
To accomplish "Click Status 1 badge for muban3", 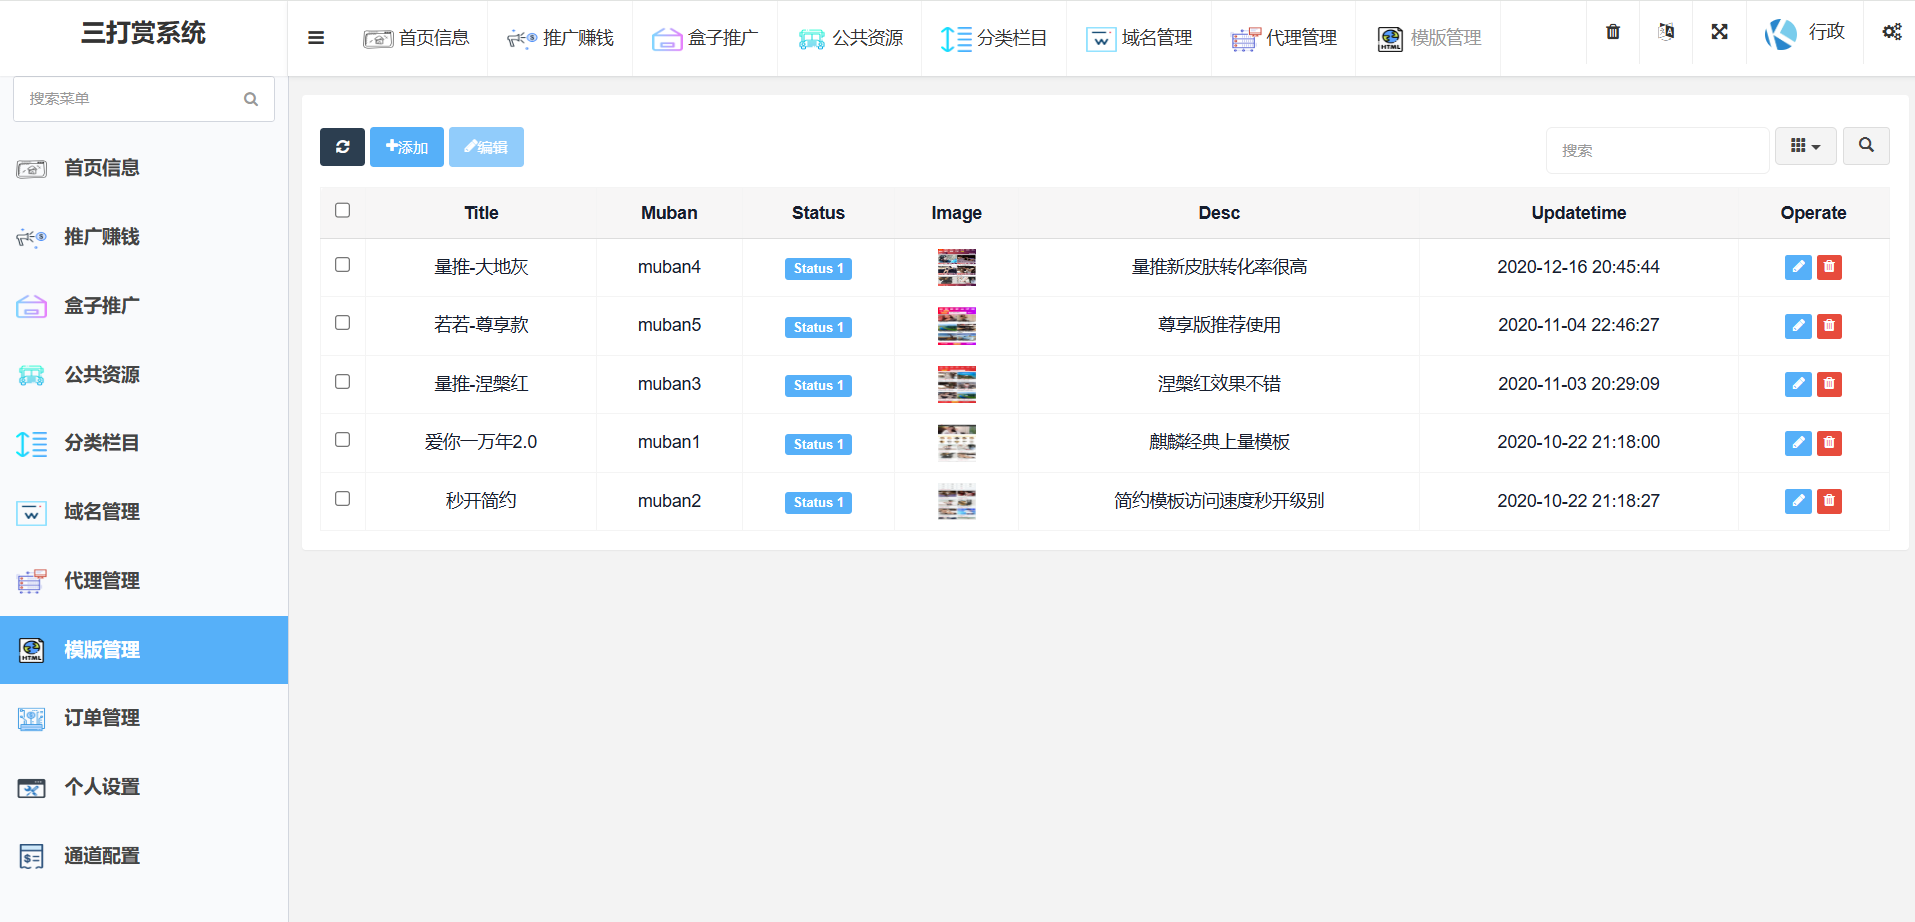I will click(x=818, y=386).
